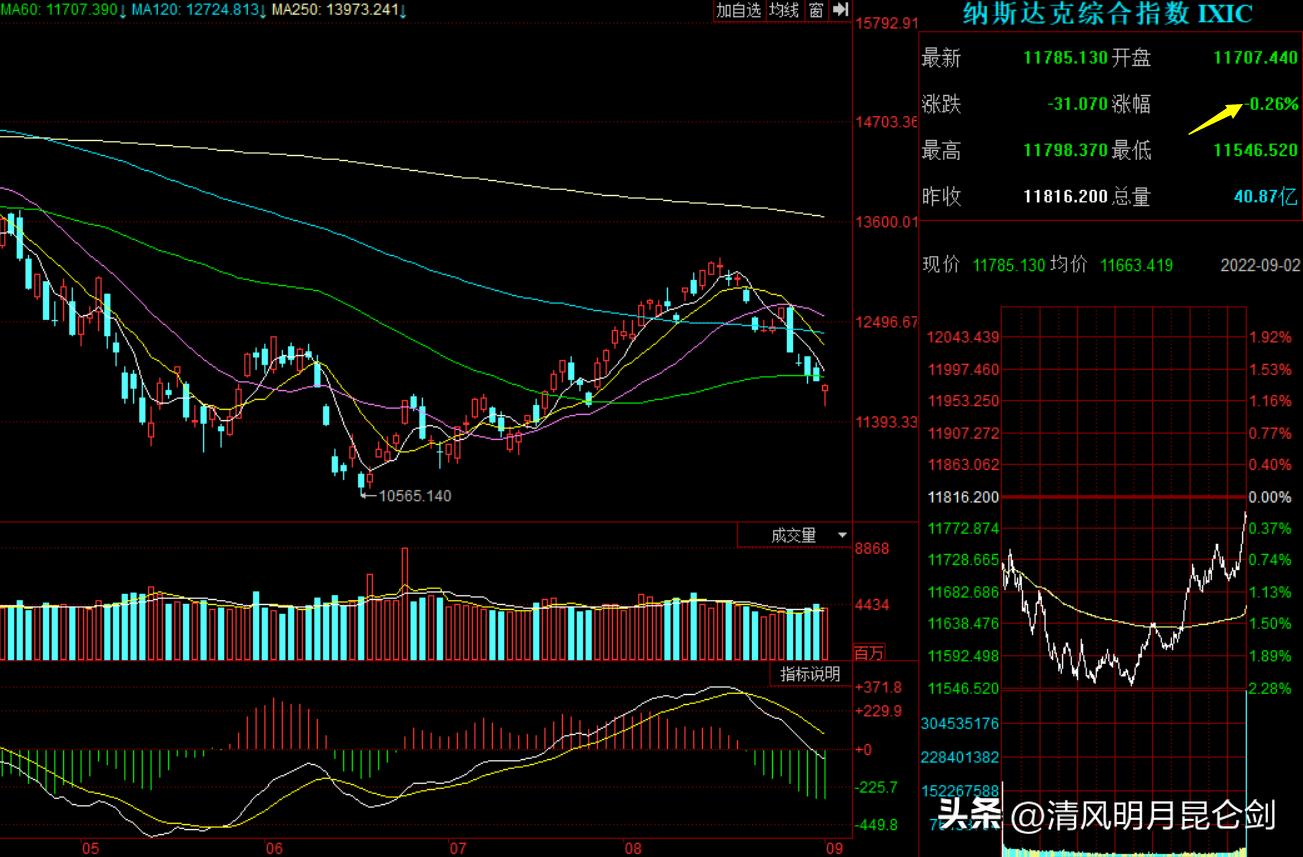Click the date 2022-09-02

[1260, 265]
